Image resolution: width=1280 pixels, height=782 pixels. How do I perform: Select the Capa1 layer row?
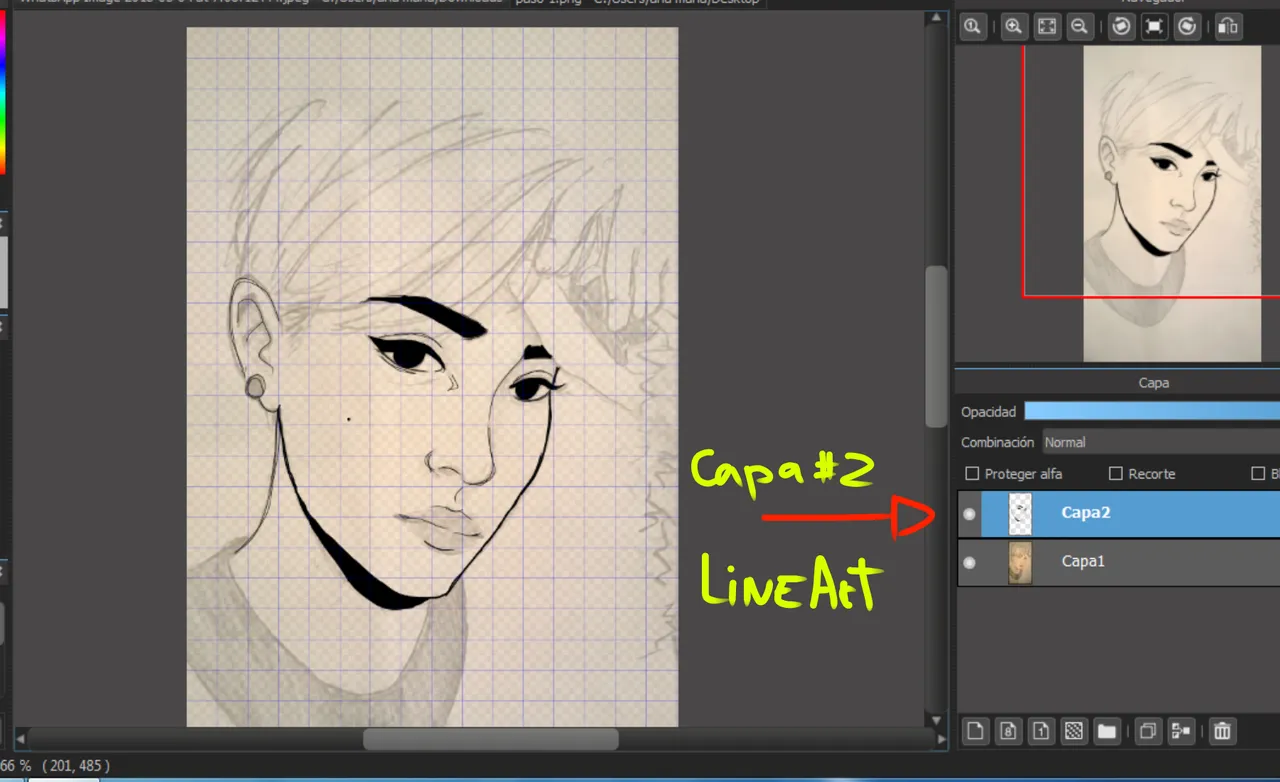pyautogui.click(x=1119, y=562)
